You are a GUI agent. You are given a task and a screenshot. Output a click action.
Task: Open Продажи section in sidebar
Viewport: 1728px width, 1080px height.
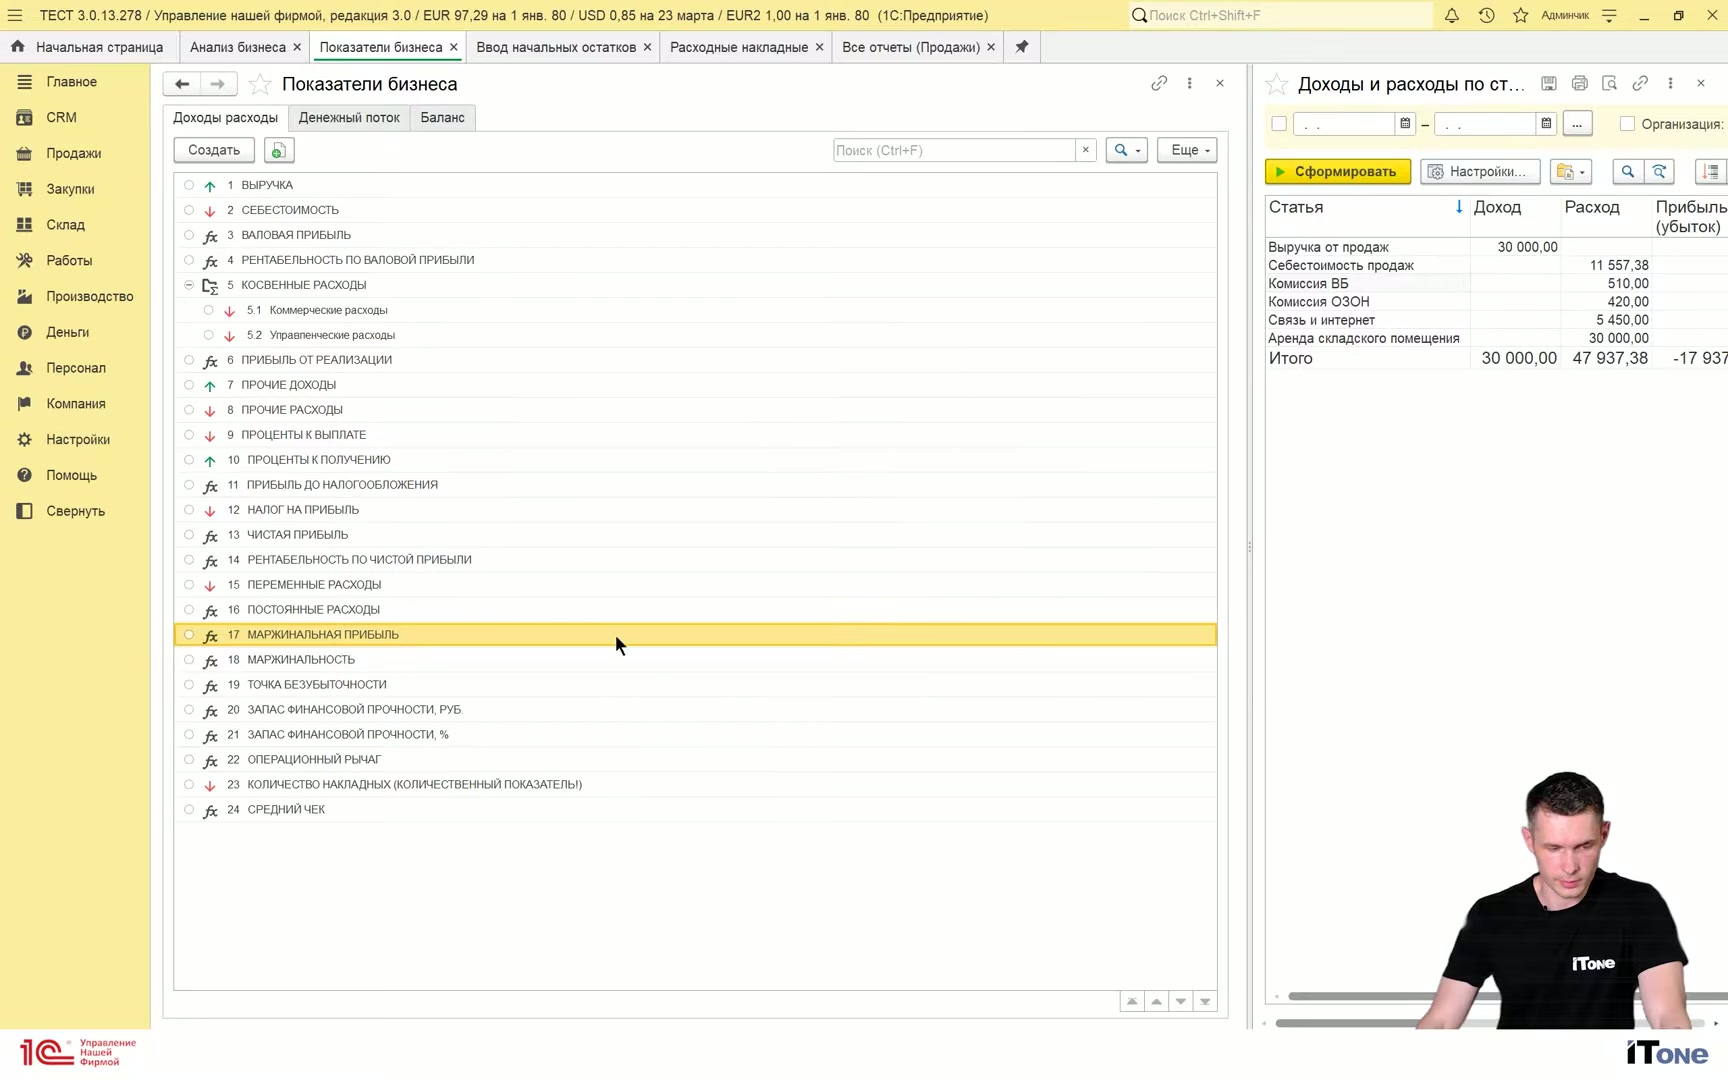click(x=74, y=153)
